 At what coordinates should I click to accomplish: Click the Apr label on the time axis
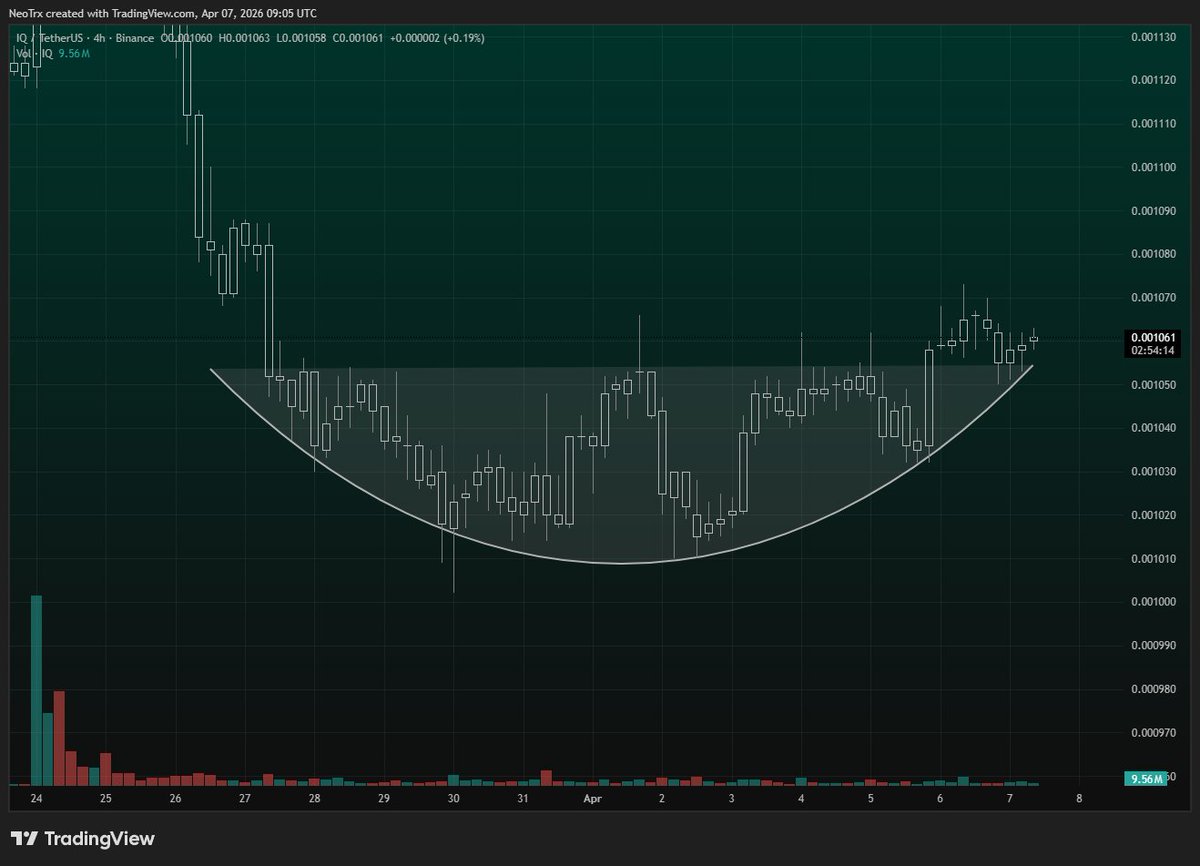pyautogui.click(x=592, y=799)
